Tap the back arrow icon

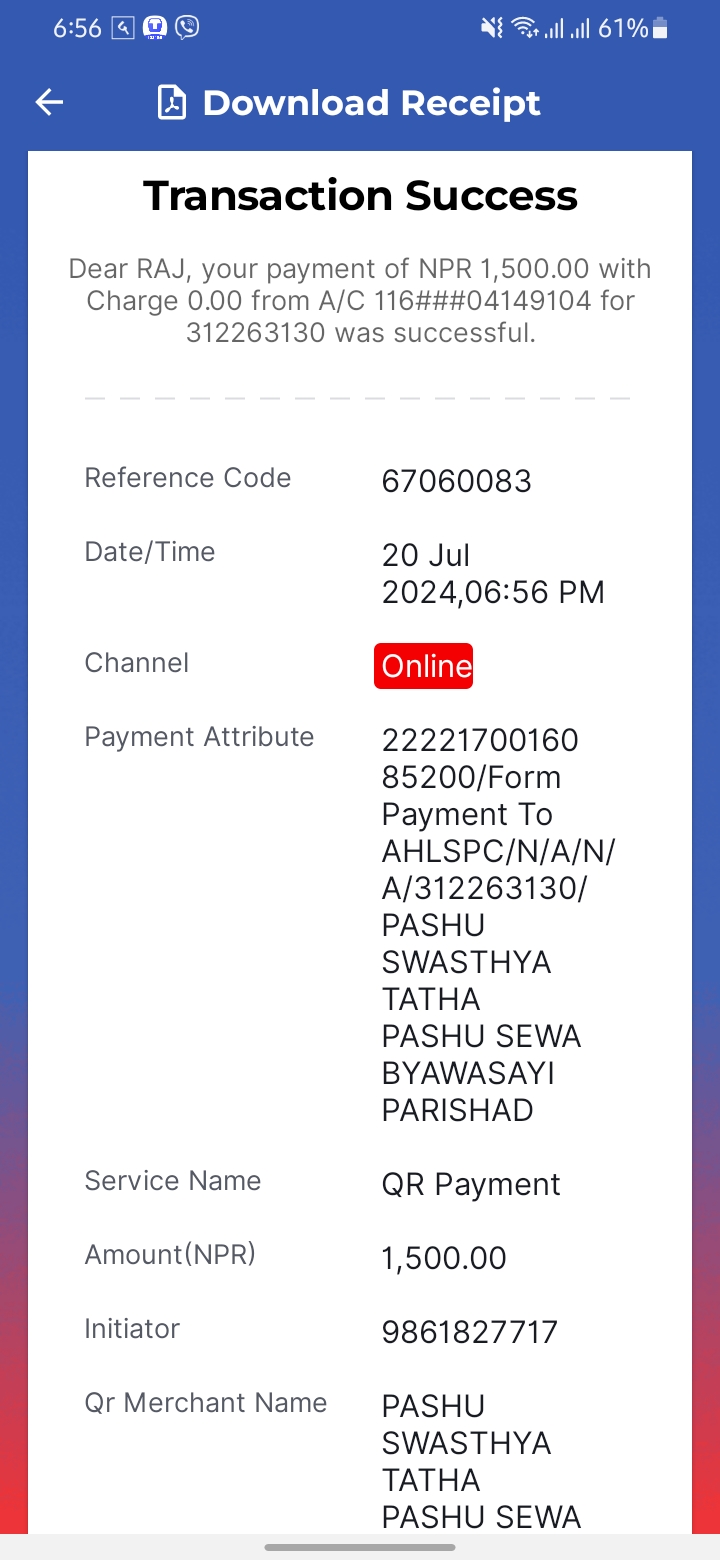49,102
